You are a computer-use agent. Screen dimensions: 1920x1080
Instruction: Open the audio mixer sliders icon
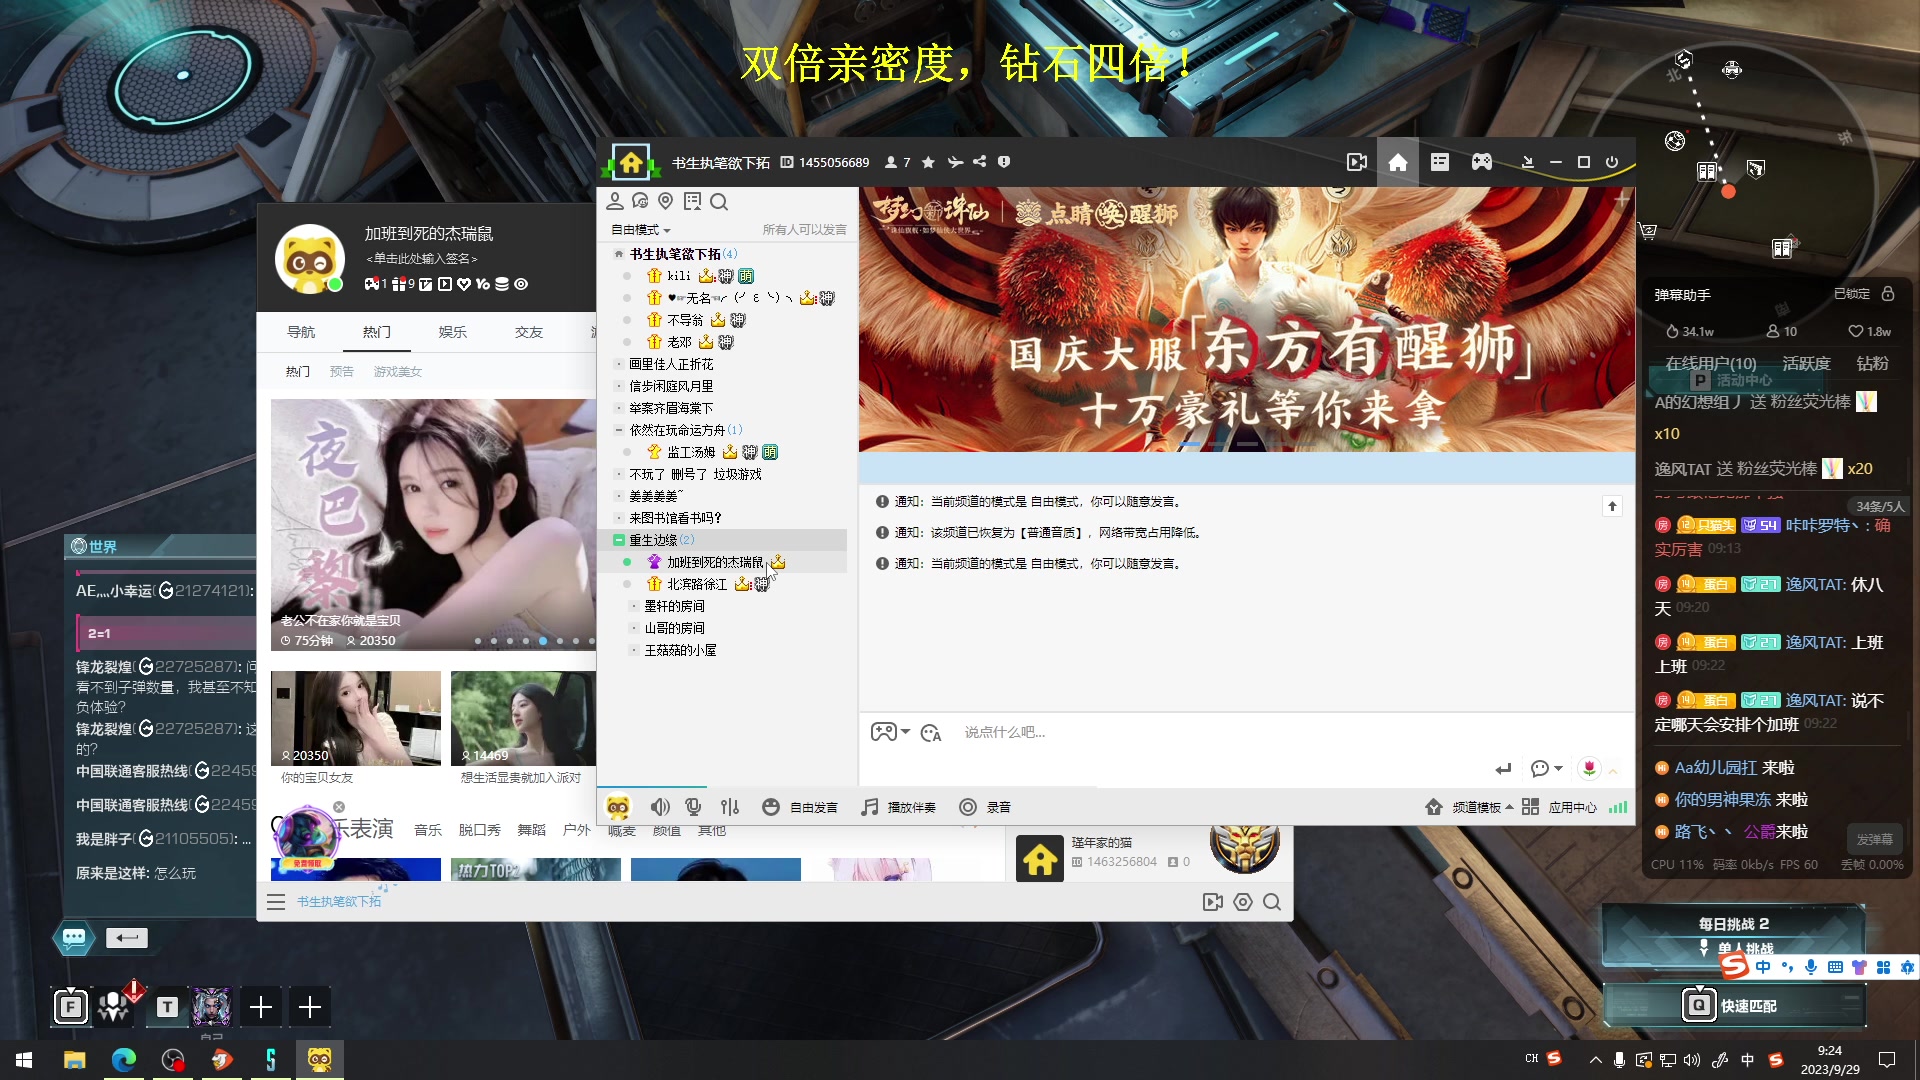(730, 807)
